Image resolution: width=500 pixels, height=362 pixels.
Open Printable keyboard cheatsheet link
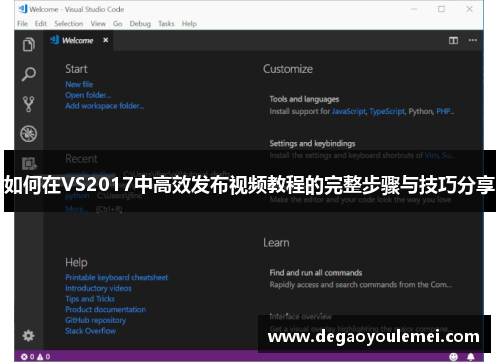[117, 277]
